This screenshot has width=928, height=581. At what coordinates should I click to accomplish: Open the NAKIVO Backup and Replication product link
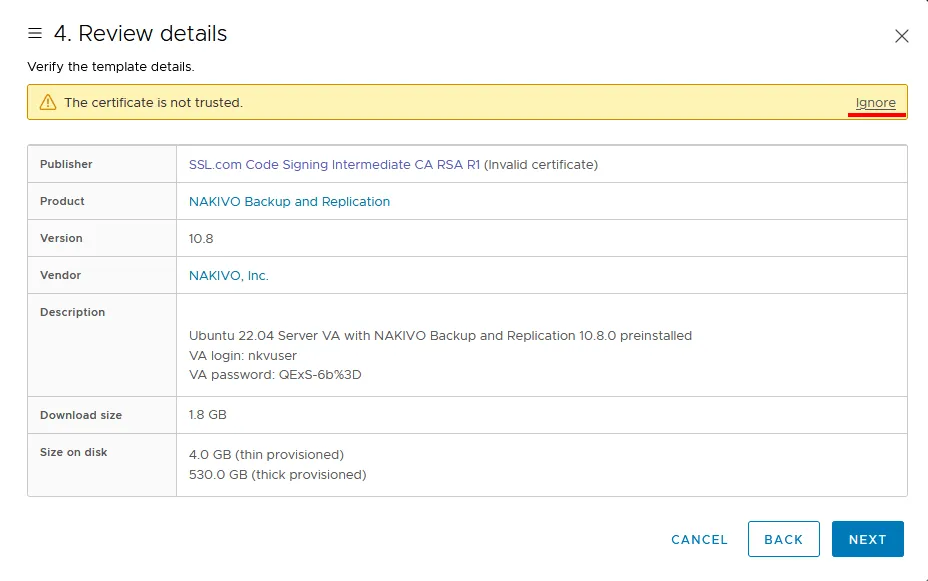pyautogui.click(x=289, y=201)
